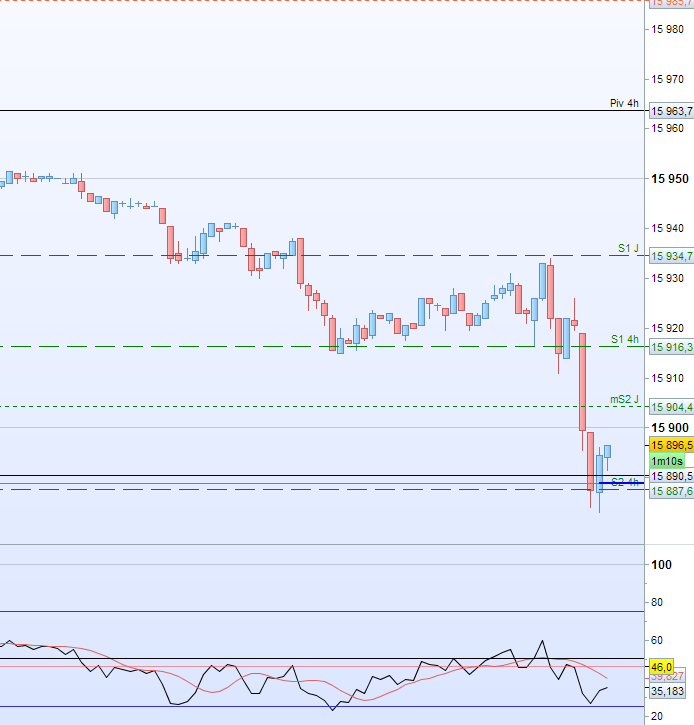Viewport: 694px width, 725px height.
Task: Click the current price 15 896,5 tag
Action: pyautogui.click(x=671, y=445)
